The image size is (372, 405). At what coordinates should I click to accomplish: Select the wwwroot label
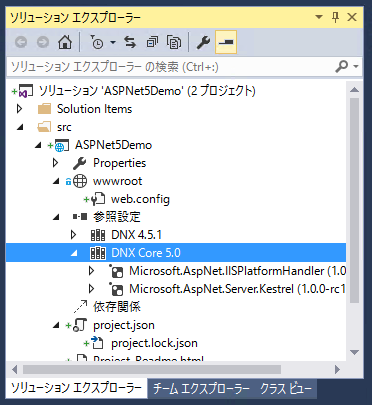pos(117,181)
